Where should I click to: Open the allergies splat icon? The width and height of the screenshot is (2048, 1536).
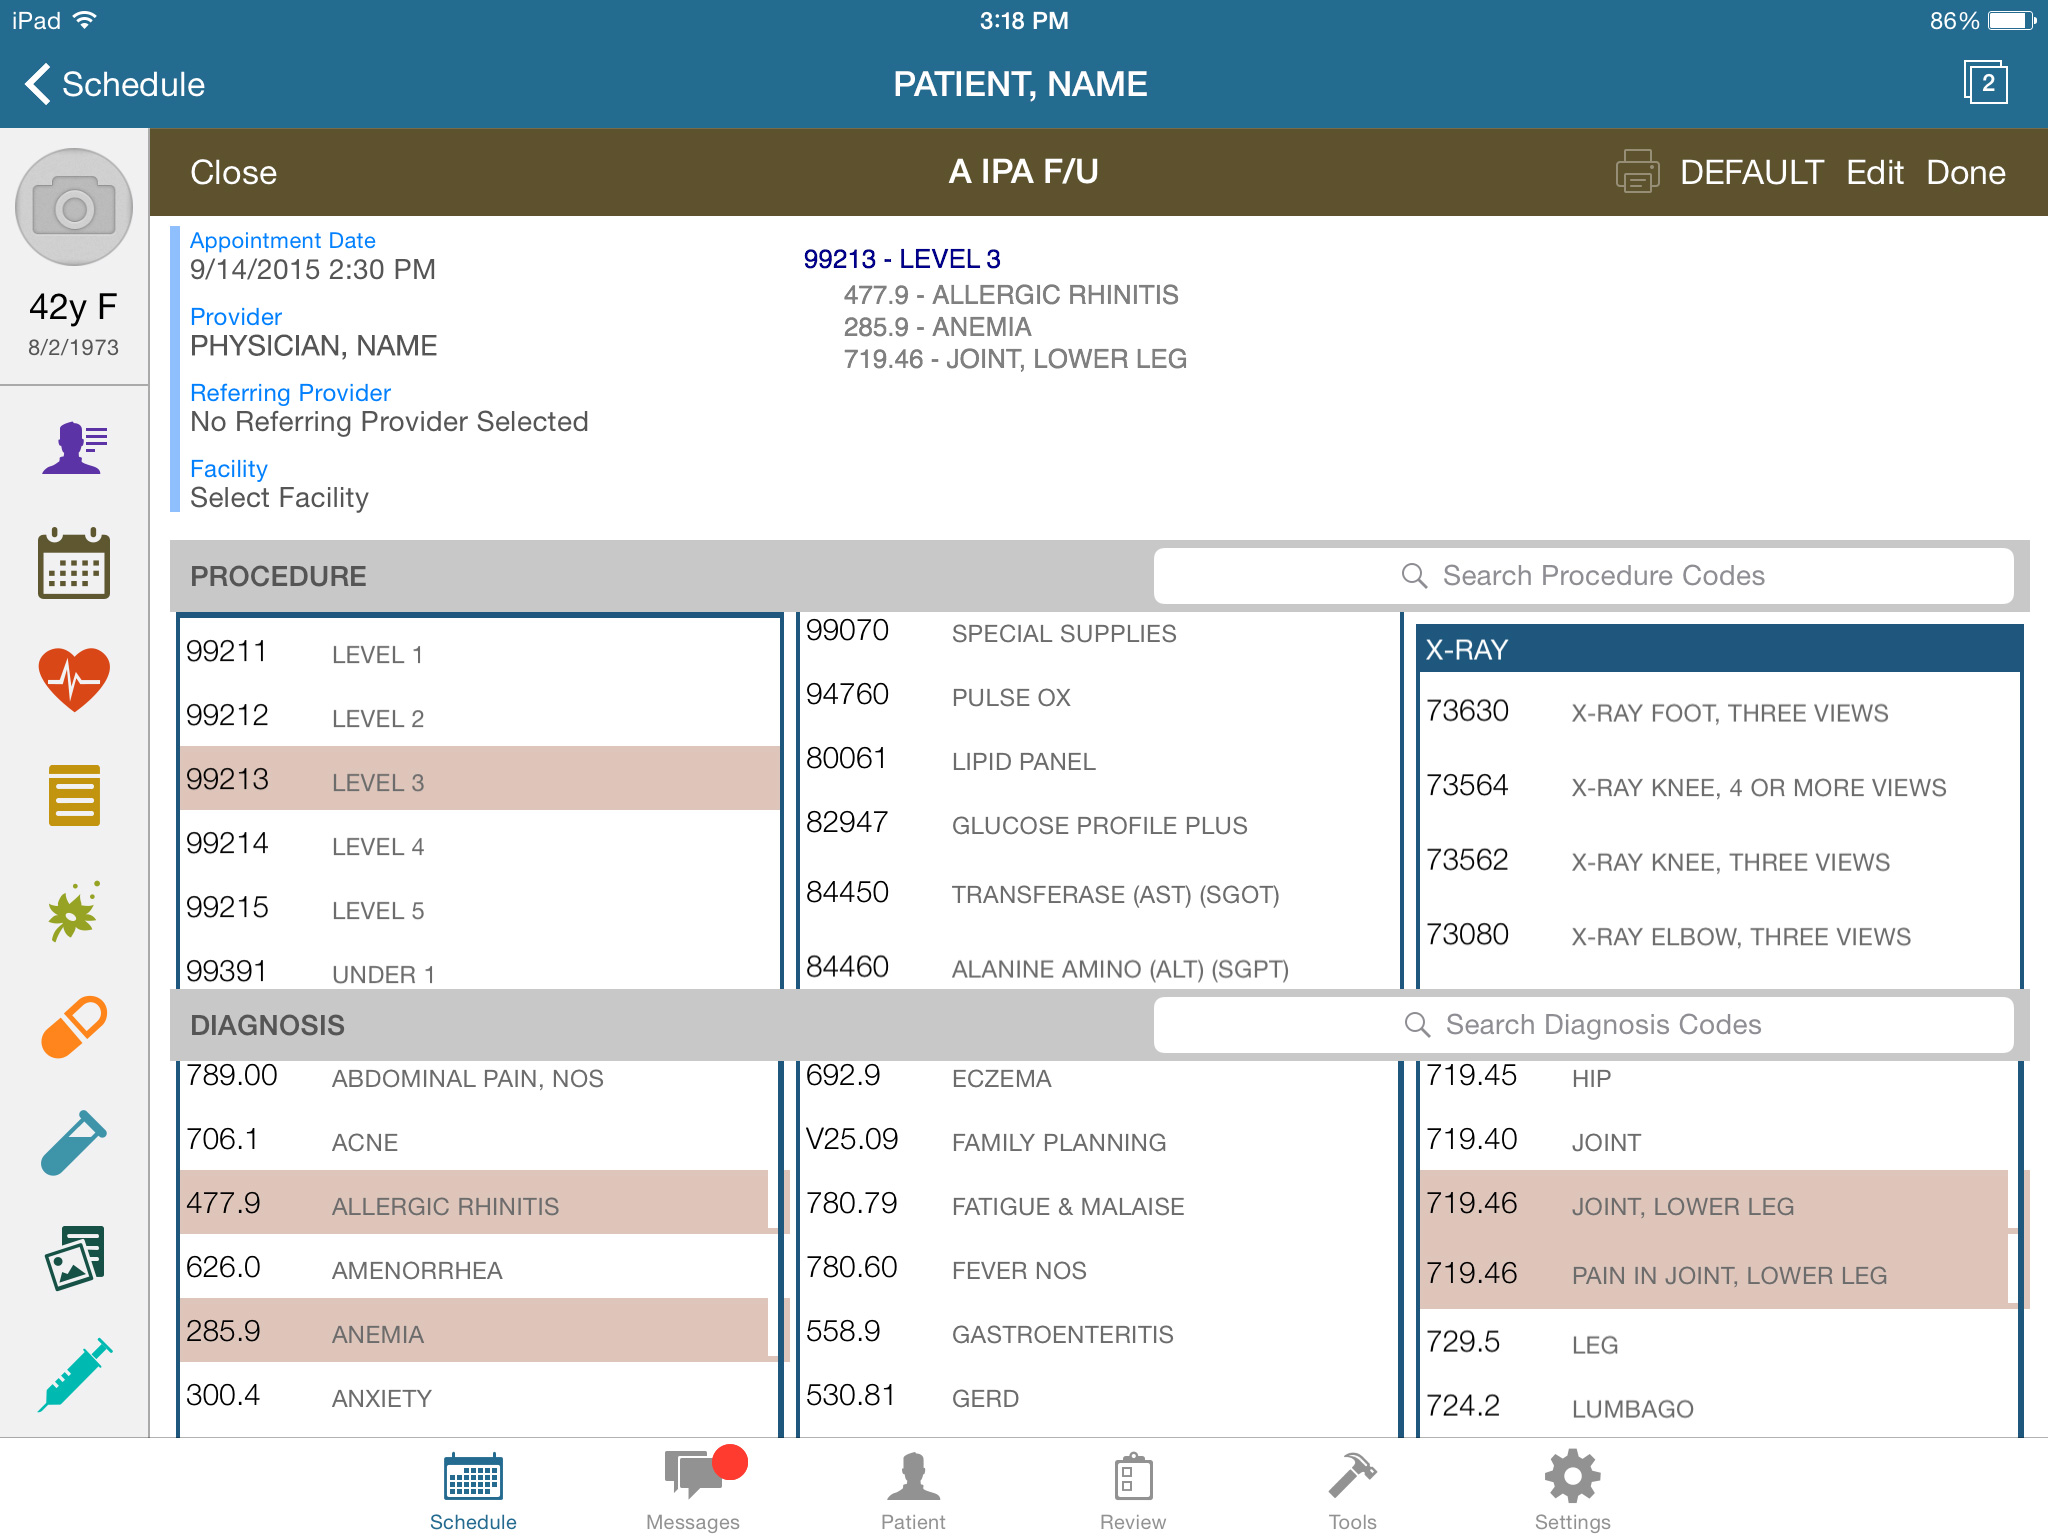point(74,911)
